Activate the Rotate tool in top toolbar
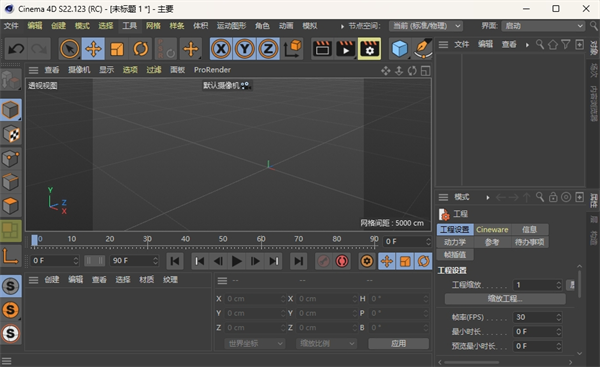 point(140,49)
